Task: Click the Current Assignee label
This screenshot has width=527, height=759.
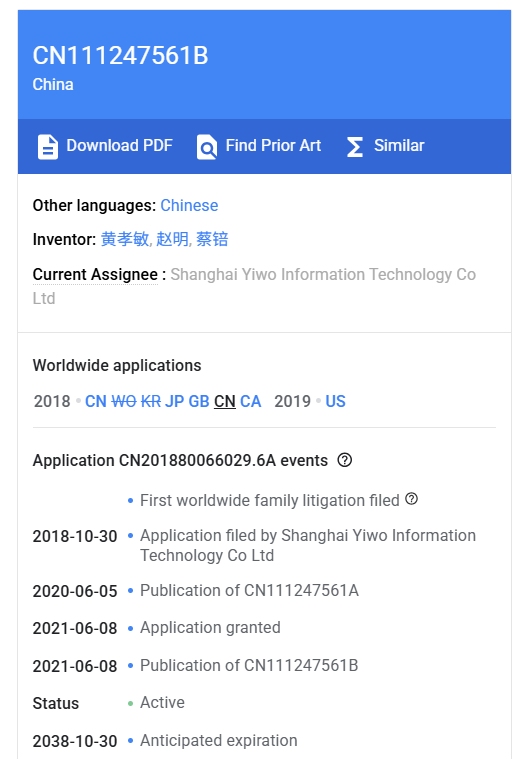Action: coord(95,274)
